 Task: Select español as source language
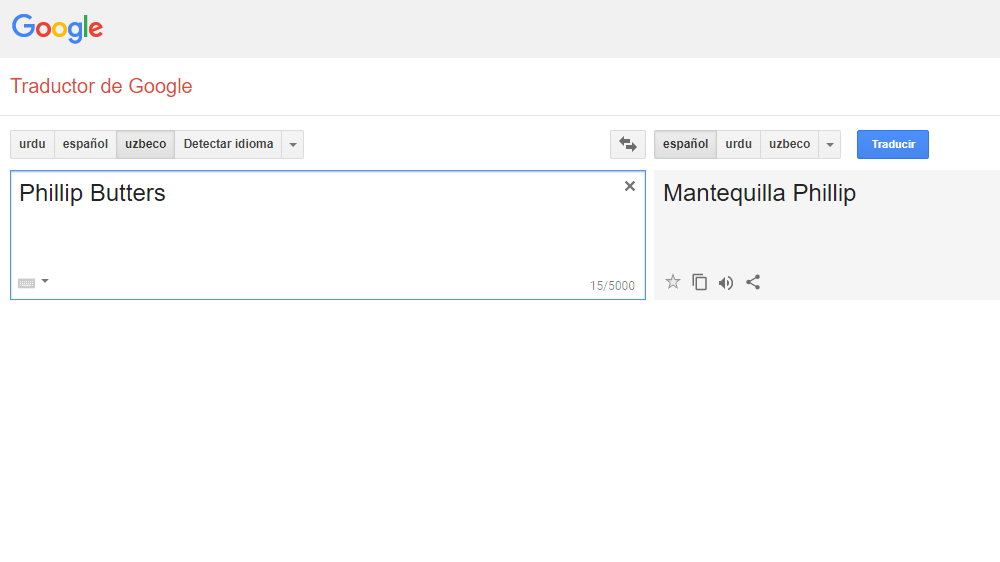[x=85, y=144]
